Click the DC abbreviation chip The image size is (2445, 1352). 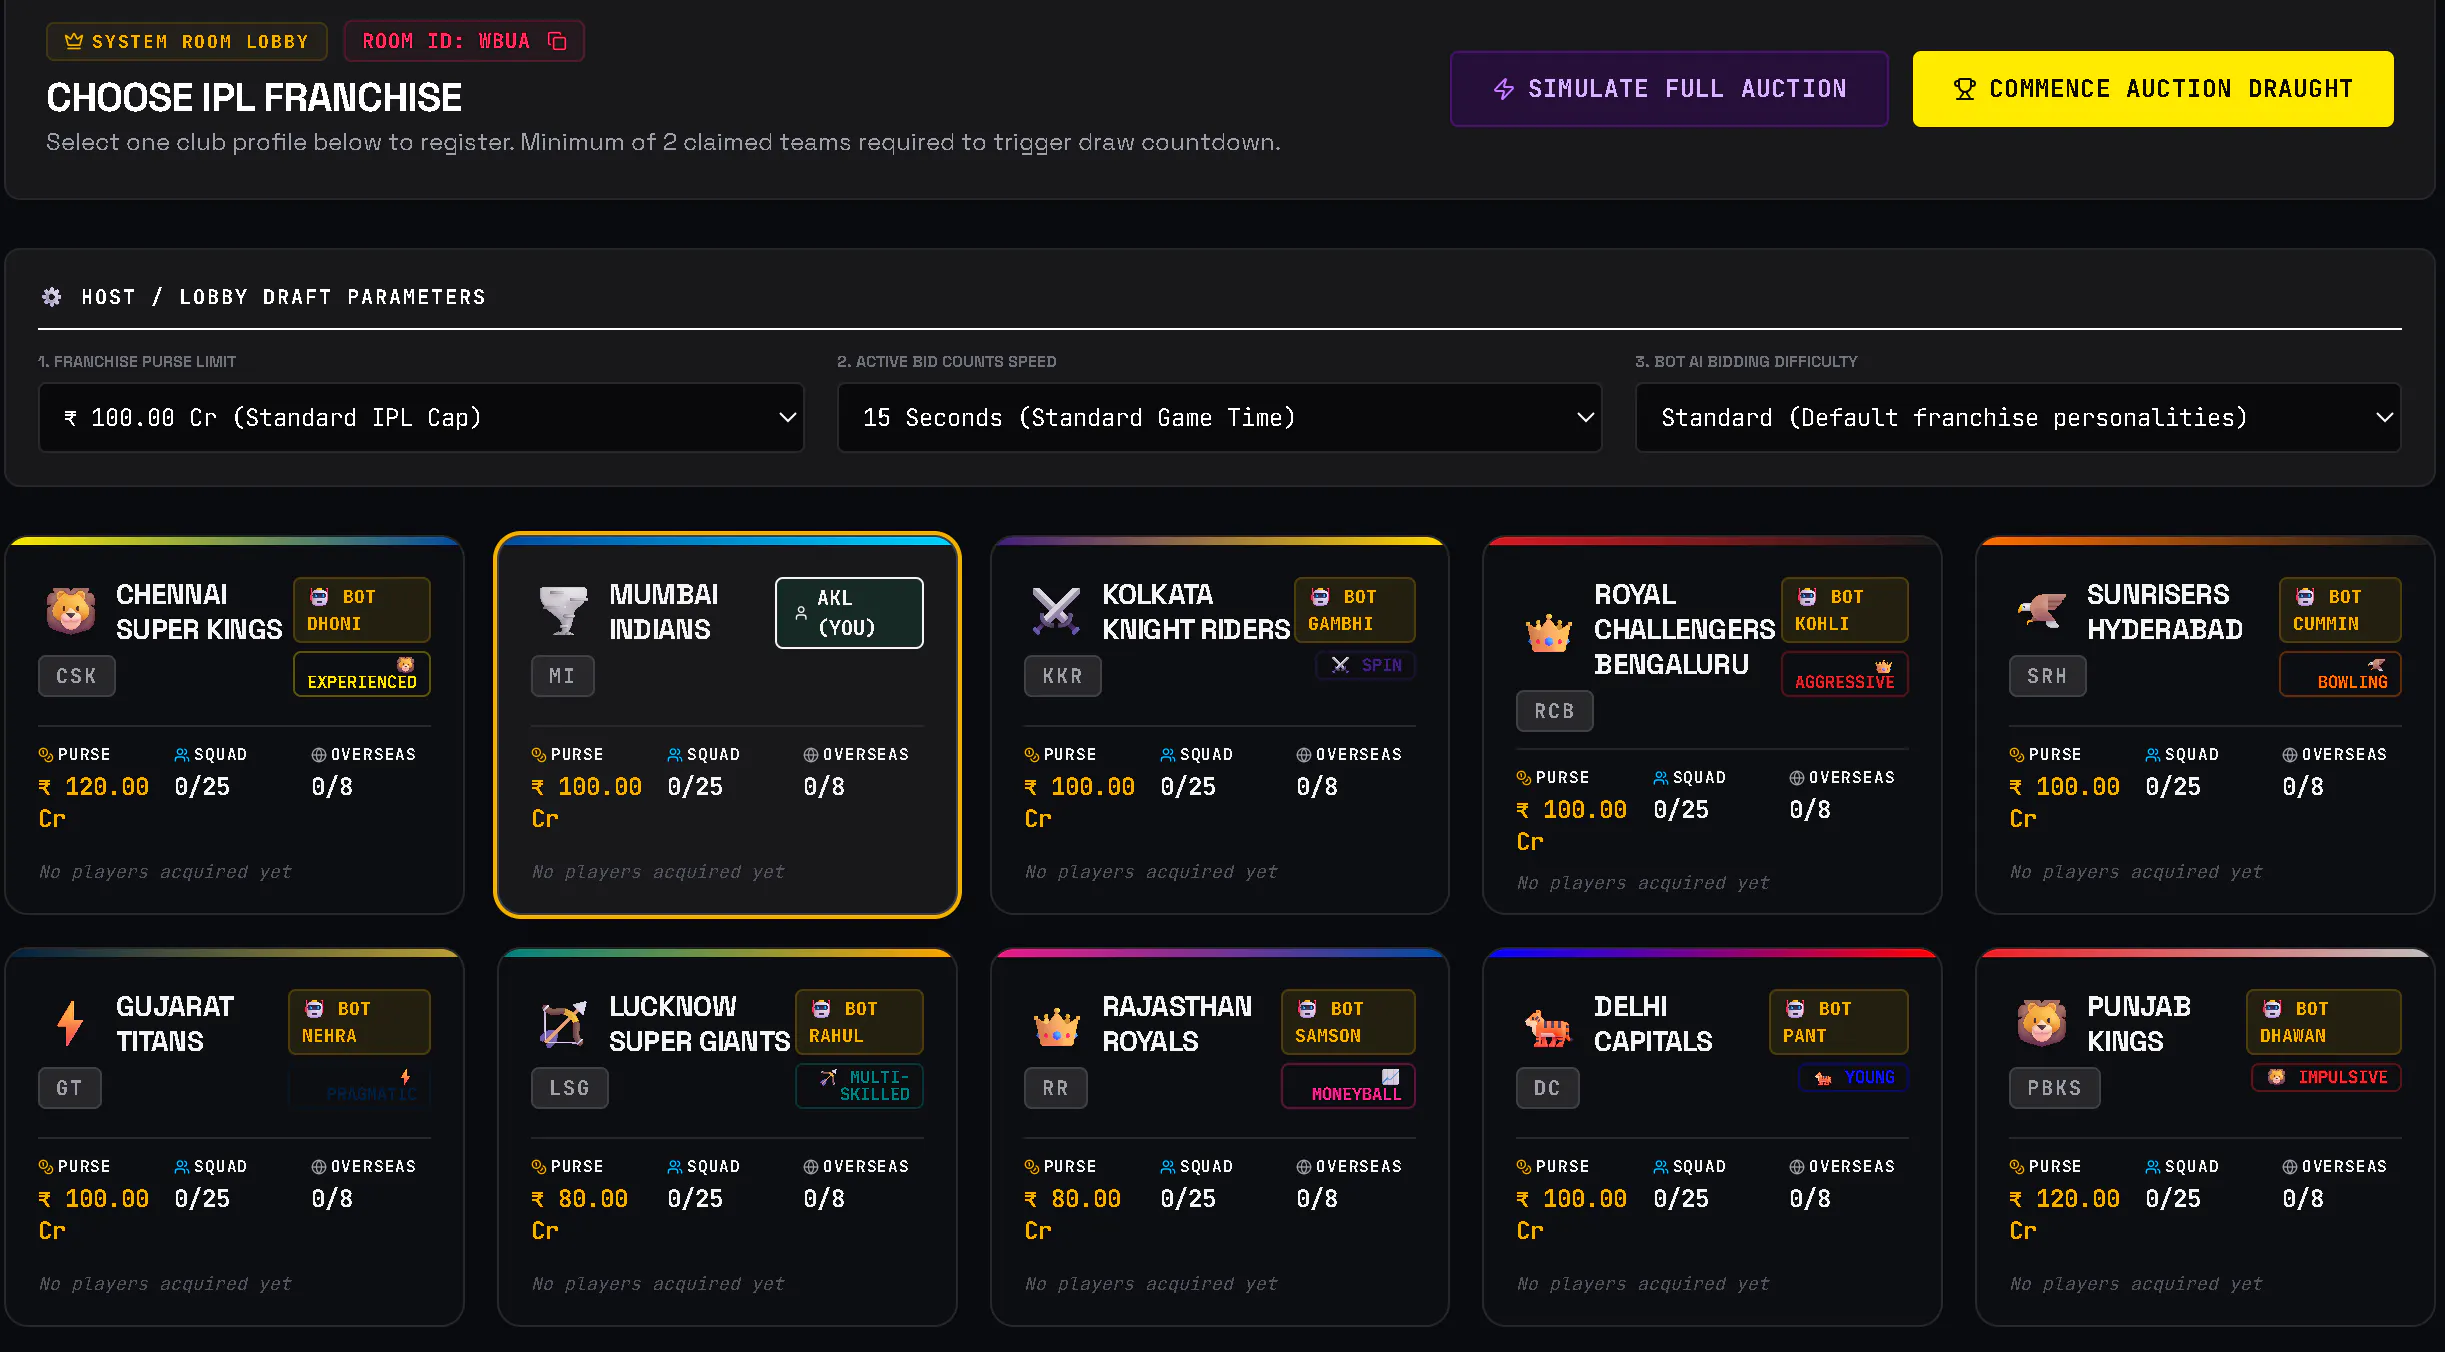point(1548,1088)
